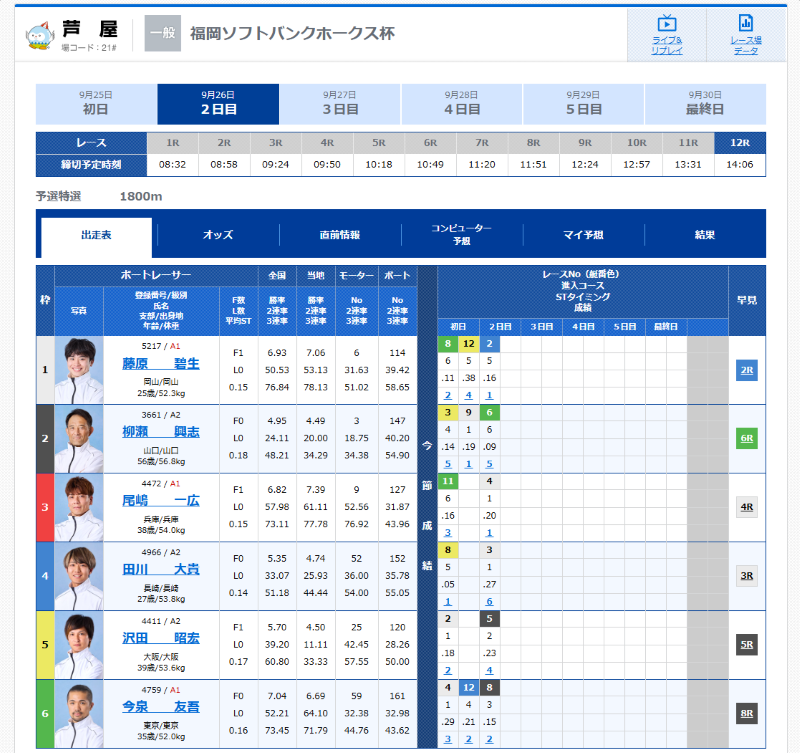This screenshot has height=753, width=800.
Task: Select the コンピューター予想 tab
Action: pyautogui.click(x=461, y=235)
